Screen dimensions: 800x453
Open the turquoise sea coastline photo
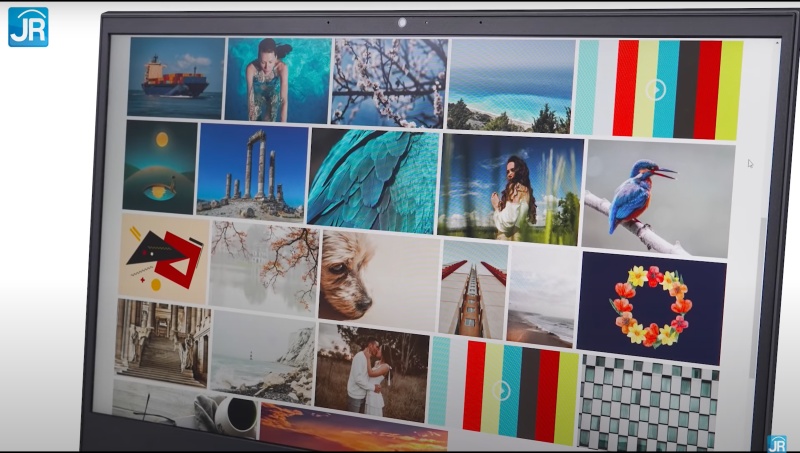[511, 86]
